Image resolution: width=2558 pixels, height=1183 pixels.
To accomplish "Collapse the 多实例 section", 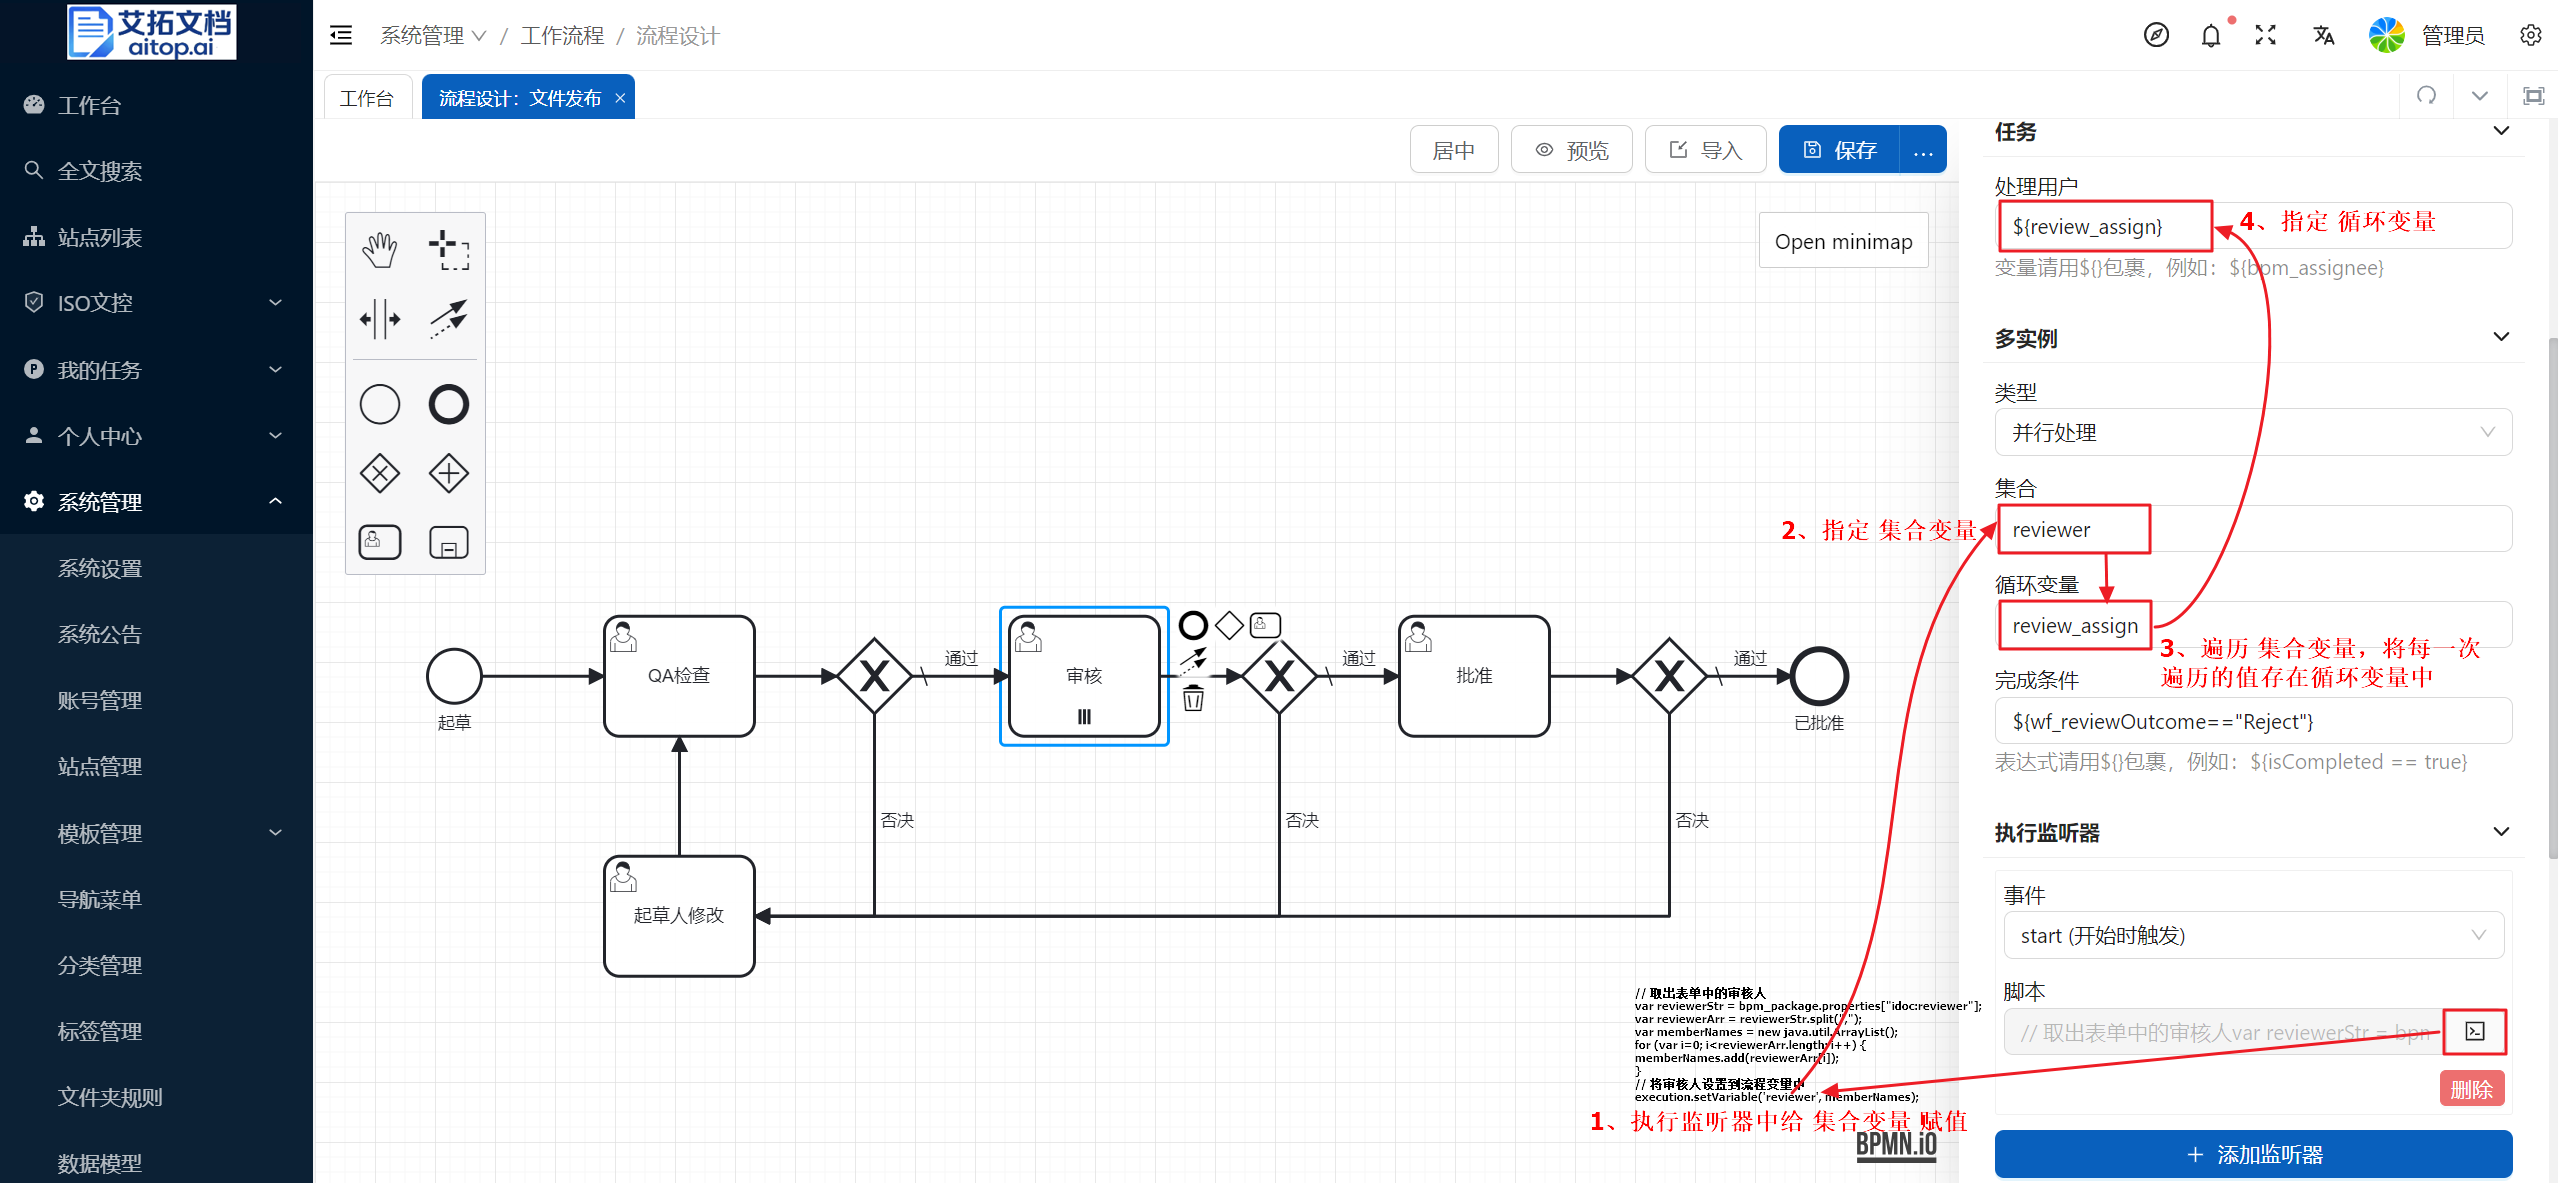I will pos(2500,337).
